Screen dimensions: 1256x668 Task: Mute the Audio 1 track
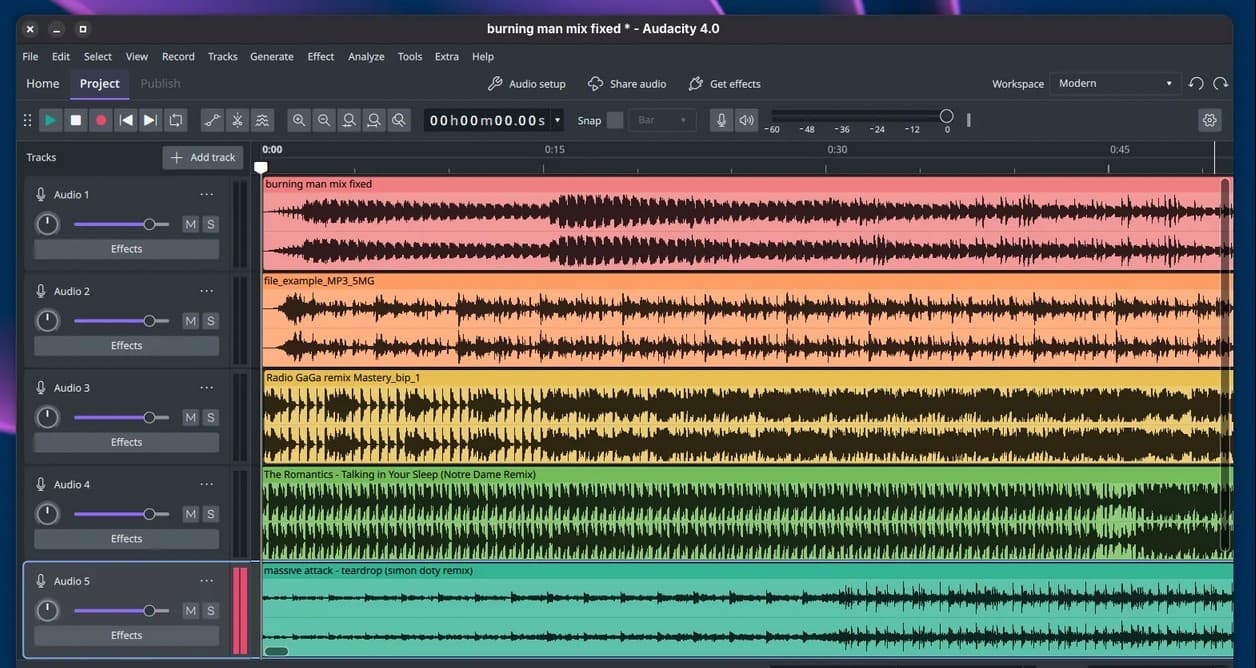(x=190, y=224)
